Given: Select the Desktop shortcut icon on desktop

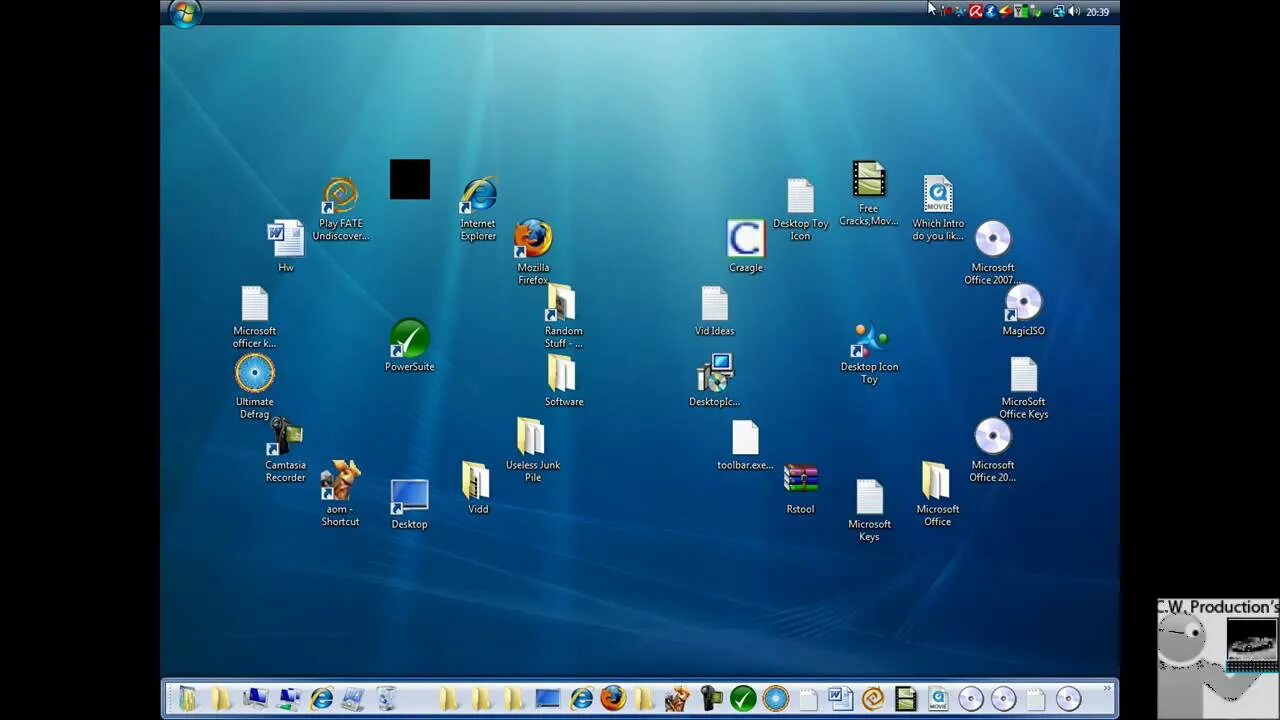Looking at the screenshot, I should [409, 505].
